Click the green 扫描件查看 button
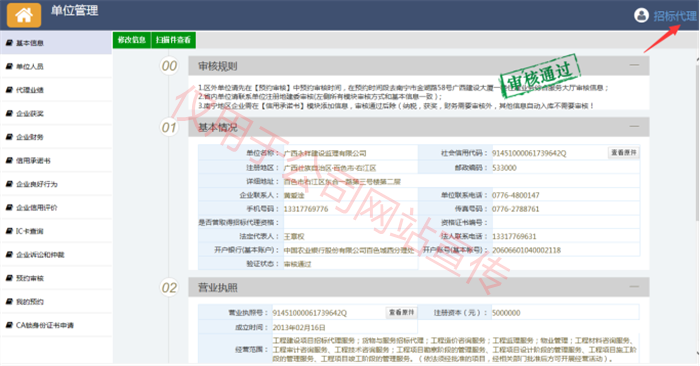Viewport: 700px width, 366px height. 173,40
